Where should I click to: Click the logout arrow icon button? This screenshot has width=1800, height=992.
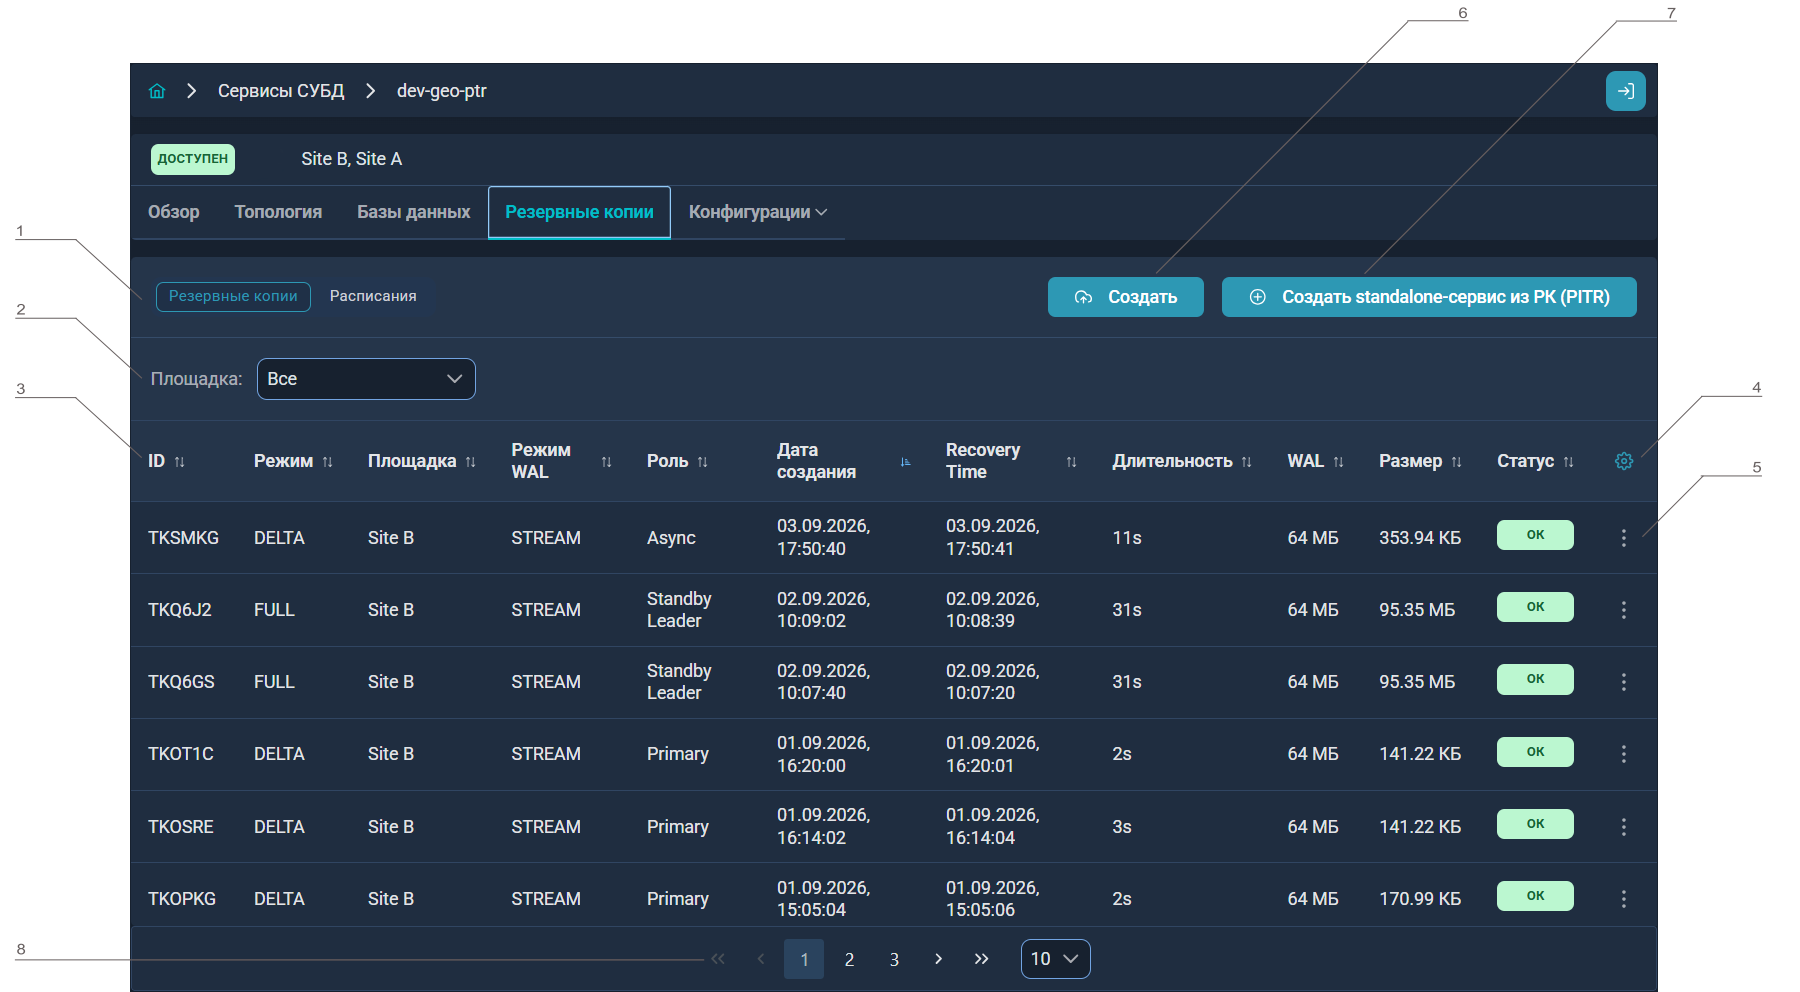pyautogui.click(x=1625, y=91)
